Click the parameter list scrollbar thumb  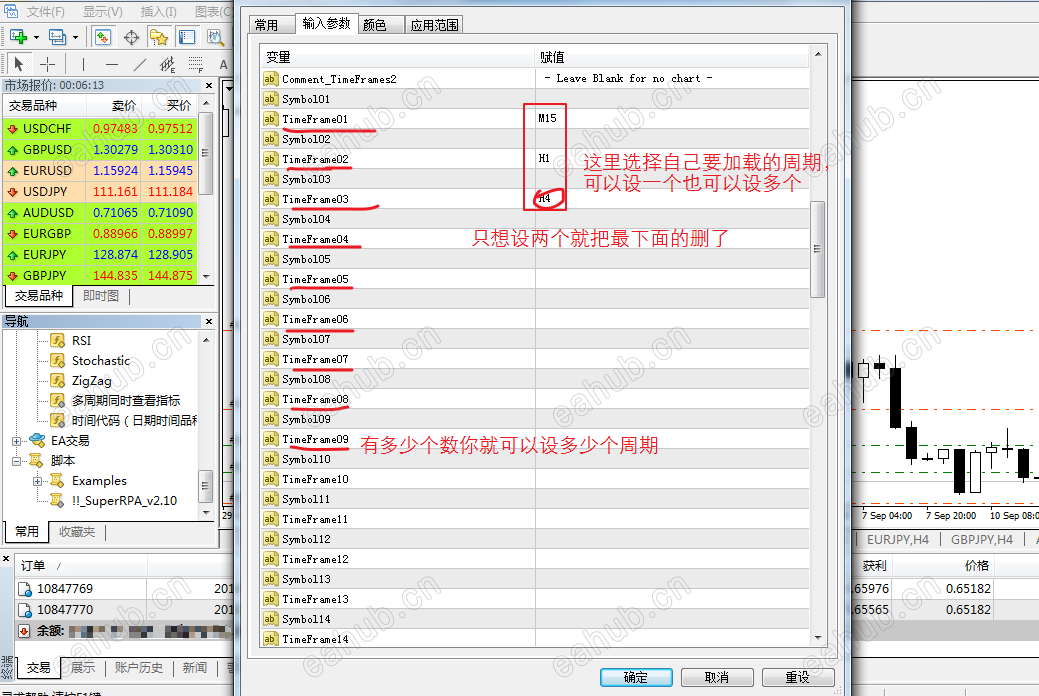pyautogui.click(x=817, y=249)
